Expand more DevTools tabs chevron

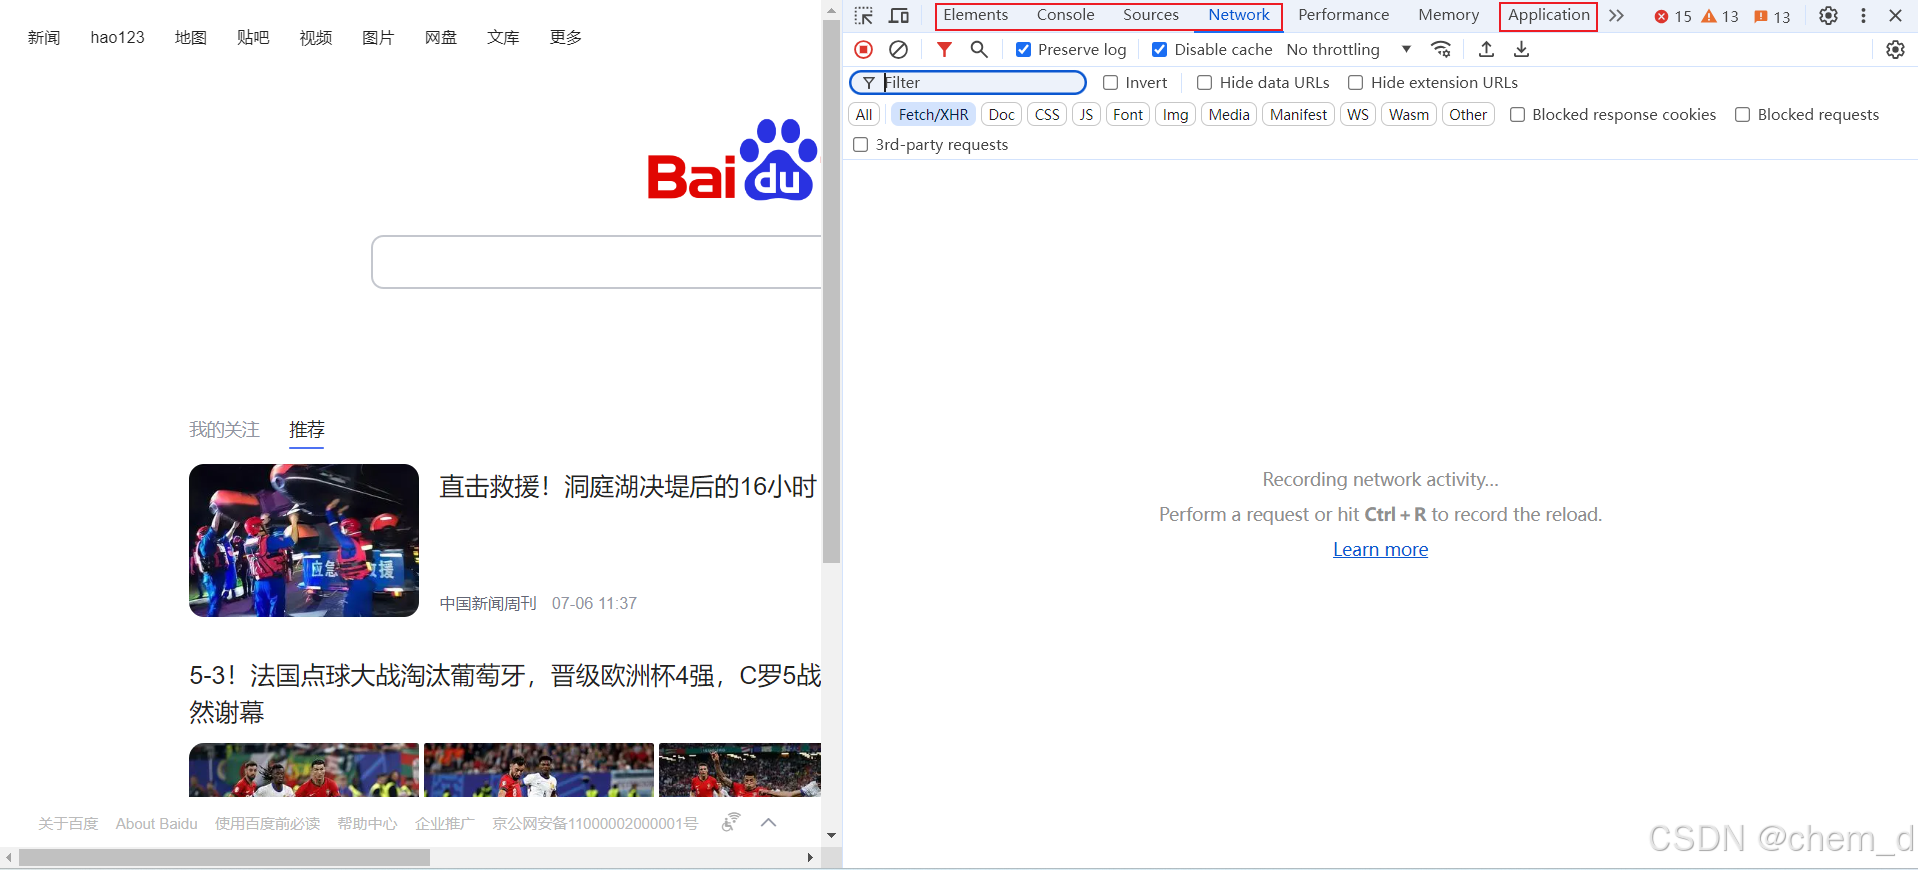[x=1616, y=16]
